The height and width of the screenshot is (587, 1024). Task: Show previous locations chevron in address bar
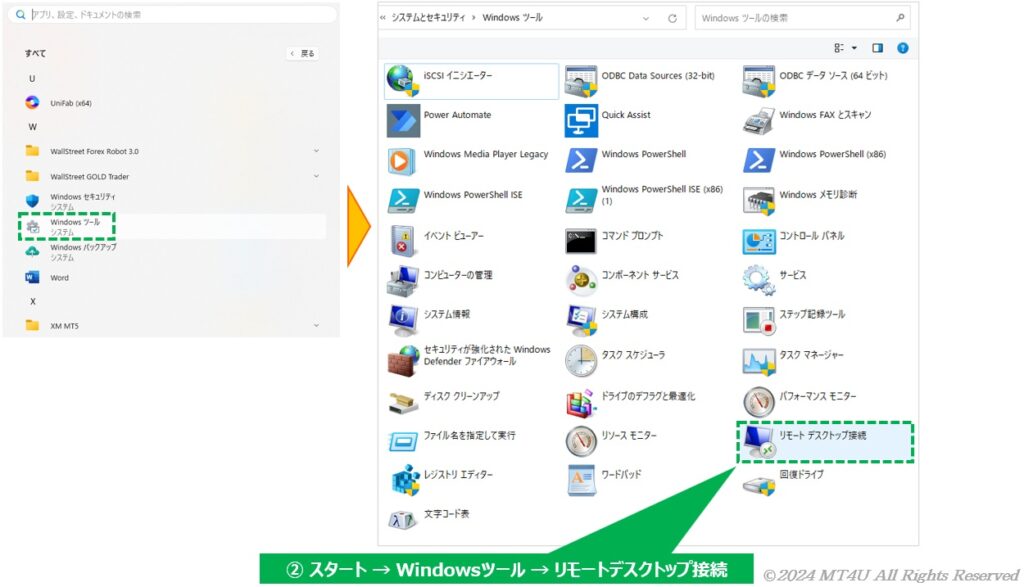pos(383,18)
